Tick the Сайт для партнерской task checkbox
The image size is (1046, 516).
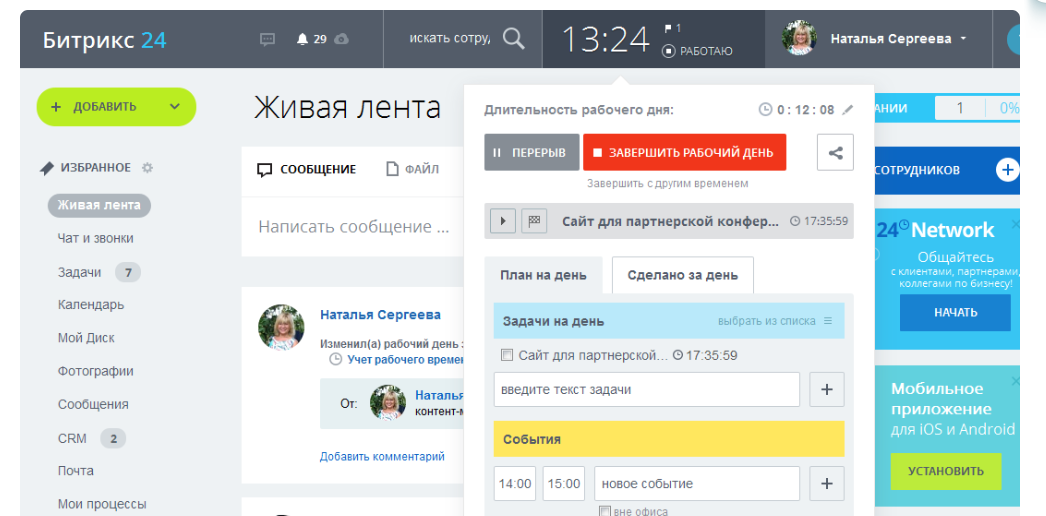pyautogui.click(x=507, y=355)
